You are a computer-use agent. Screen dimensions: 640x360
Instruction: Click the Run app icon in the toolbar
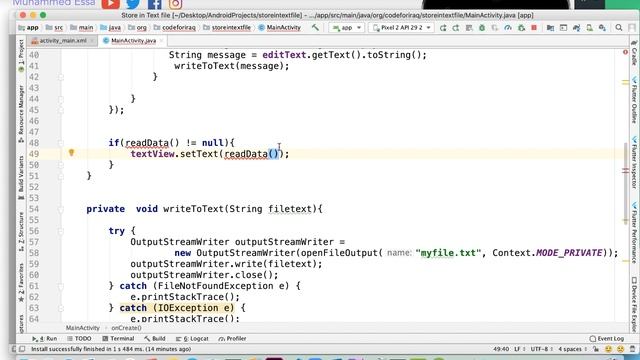coord(443,28)
